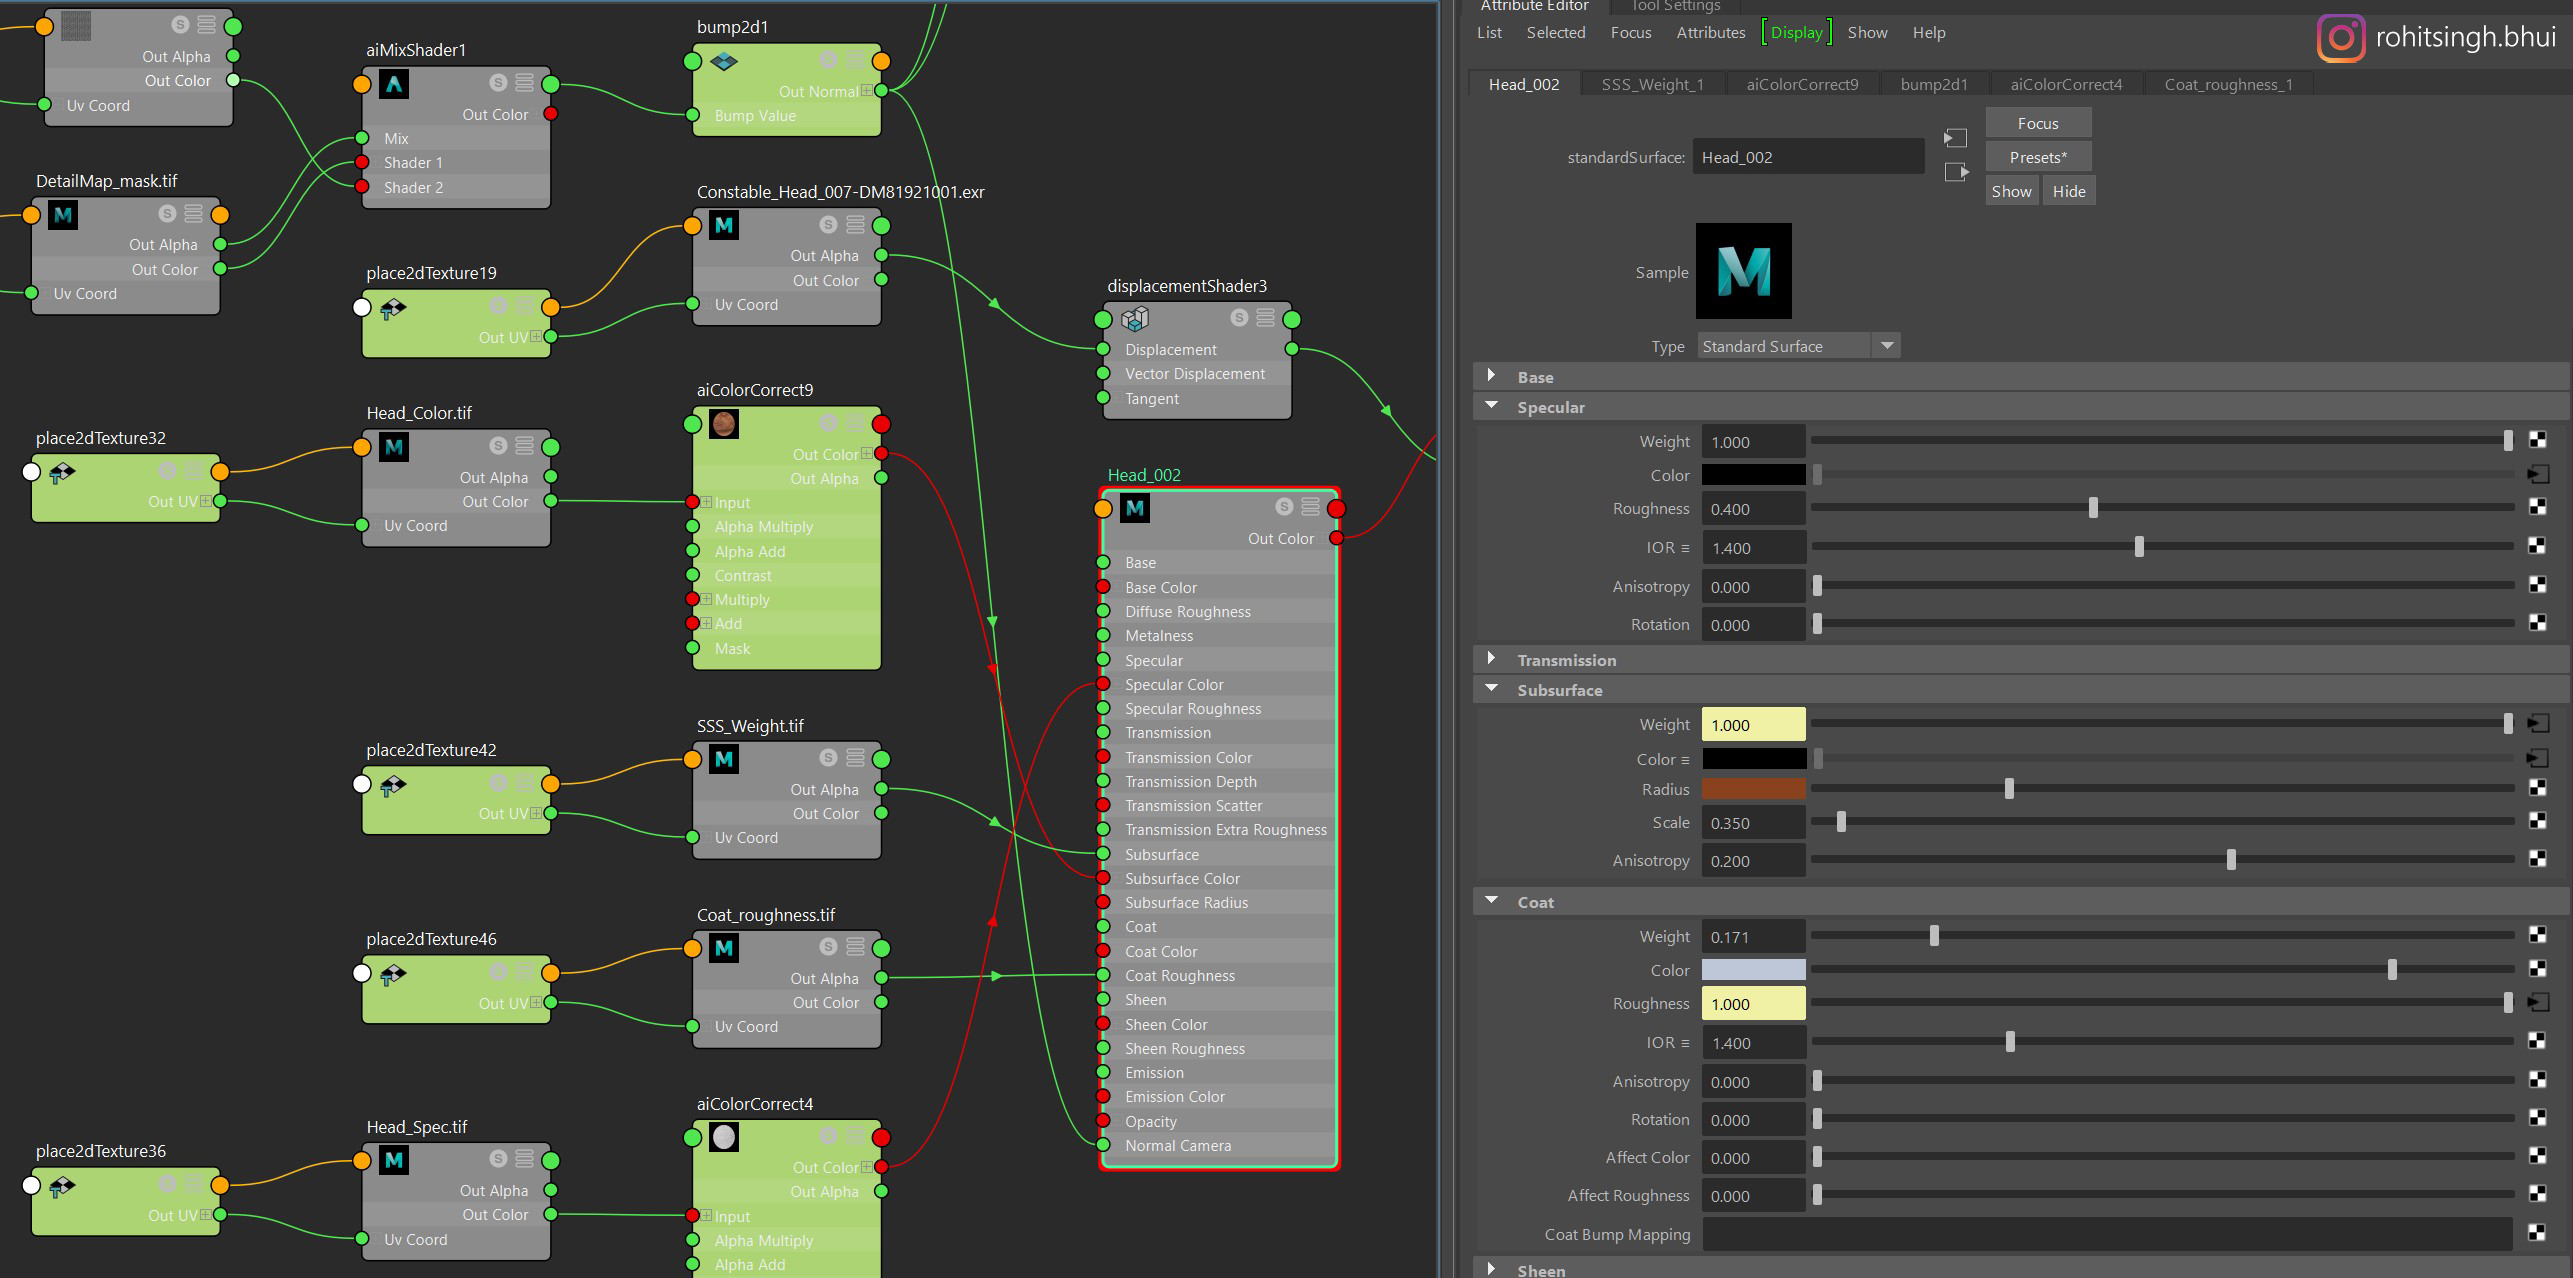Click the Presets* button
Image resolution: width=2573 pixels, height=1278 pixels.
coord(2037,157)
